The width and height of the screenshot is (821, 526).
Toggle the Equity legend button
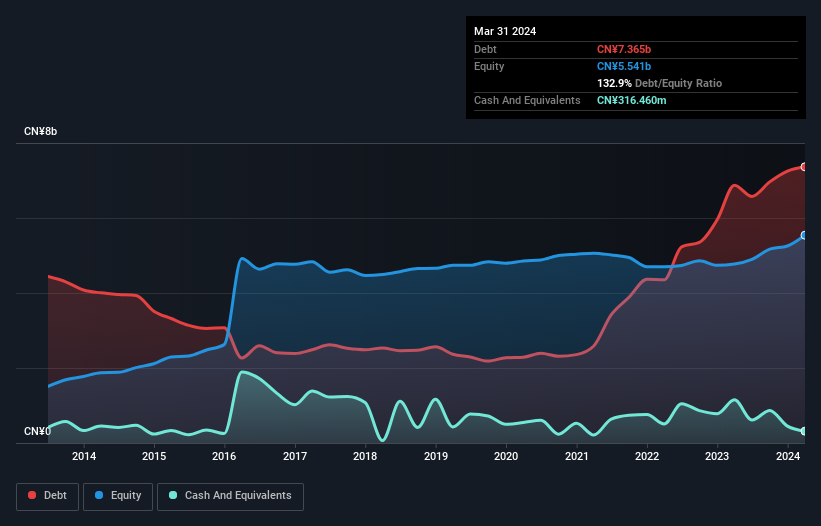(118, 496)
